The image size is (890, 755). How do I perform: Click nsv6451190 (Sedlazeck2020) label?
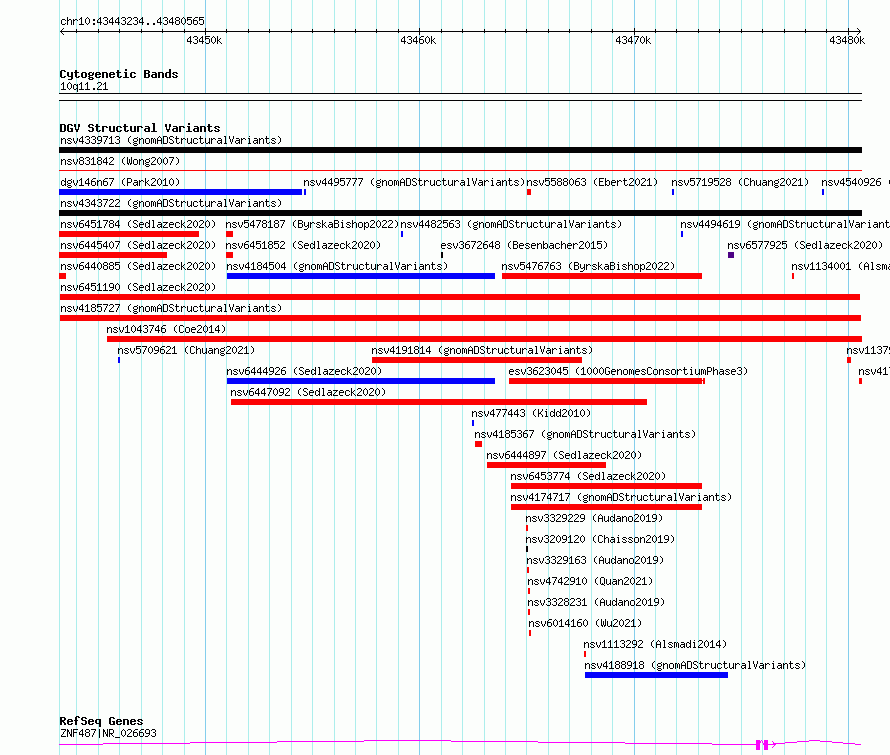pos(138,287)
